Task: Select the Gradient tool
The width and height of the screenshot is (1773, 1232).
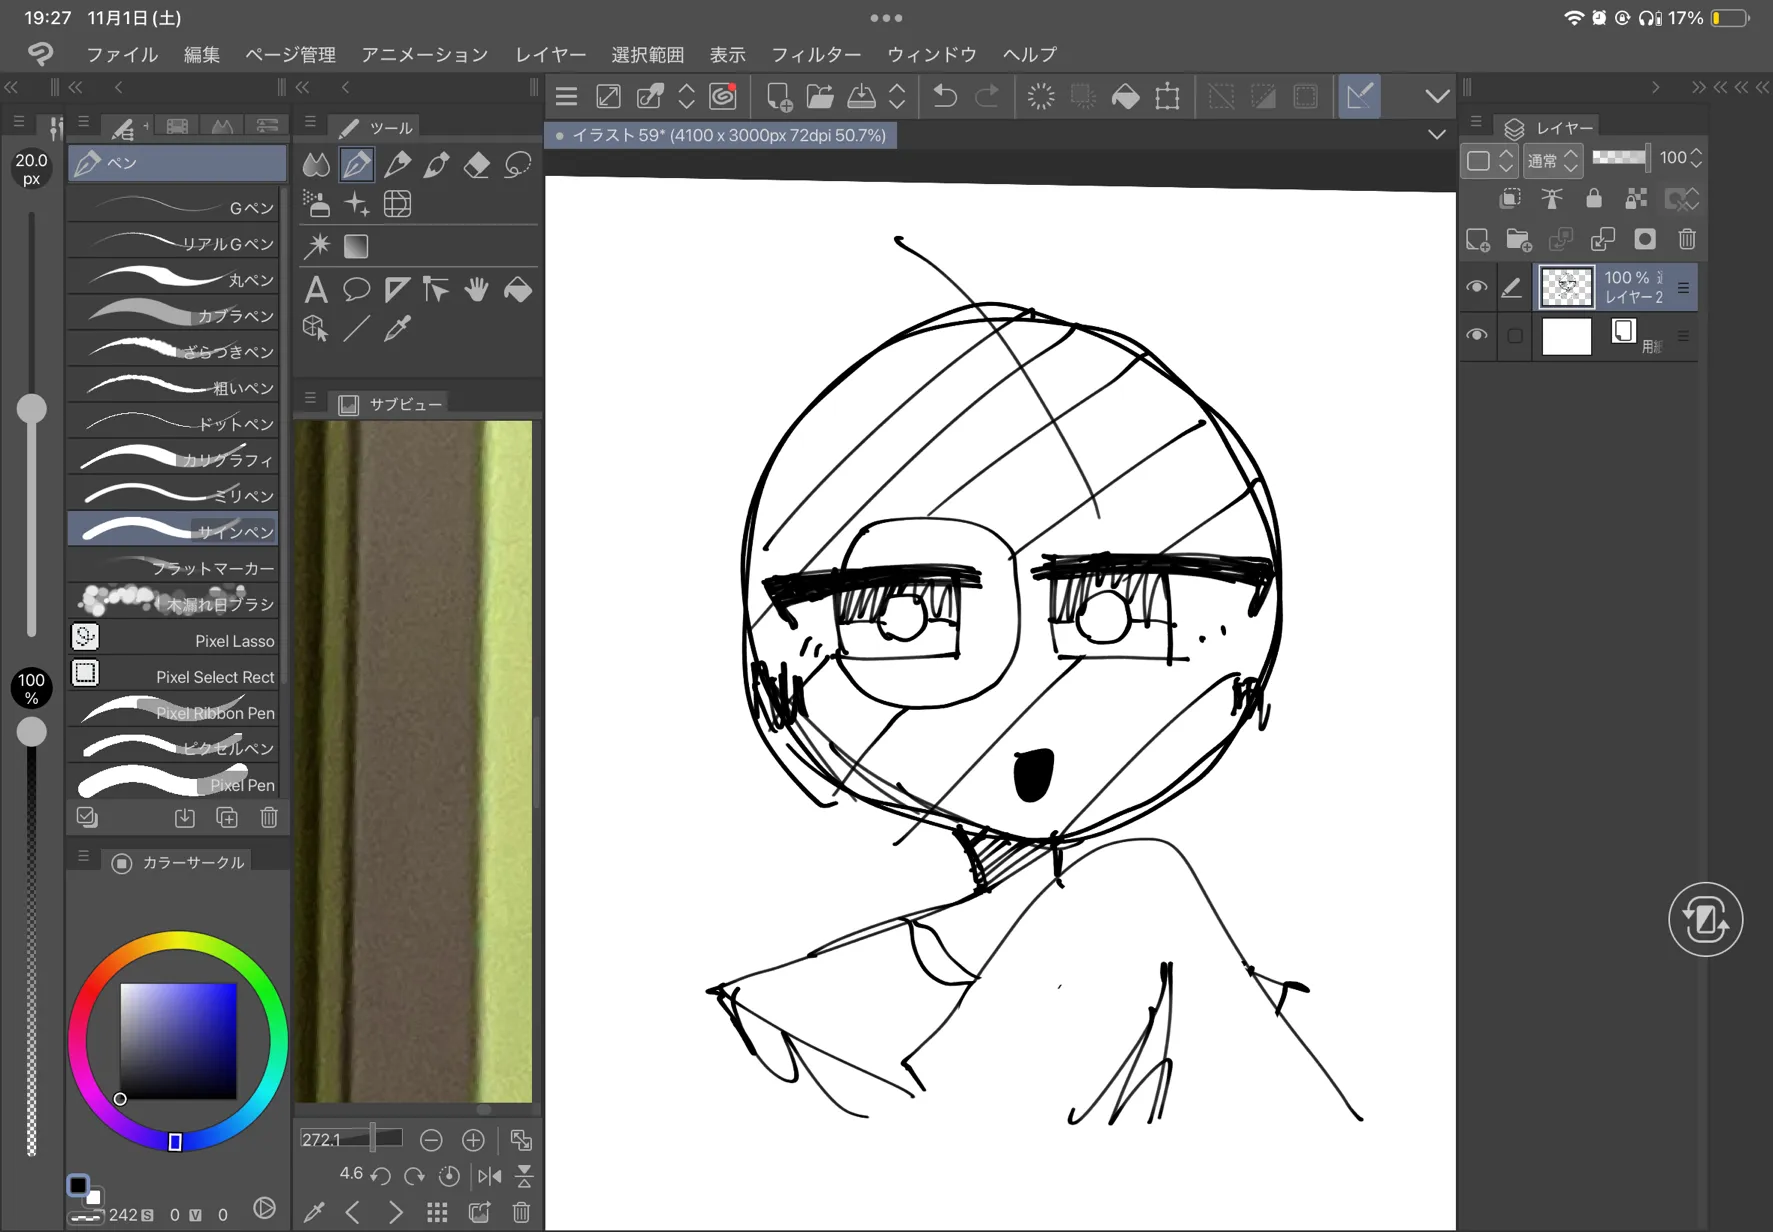Action: tap(356, 246)
